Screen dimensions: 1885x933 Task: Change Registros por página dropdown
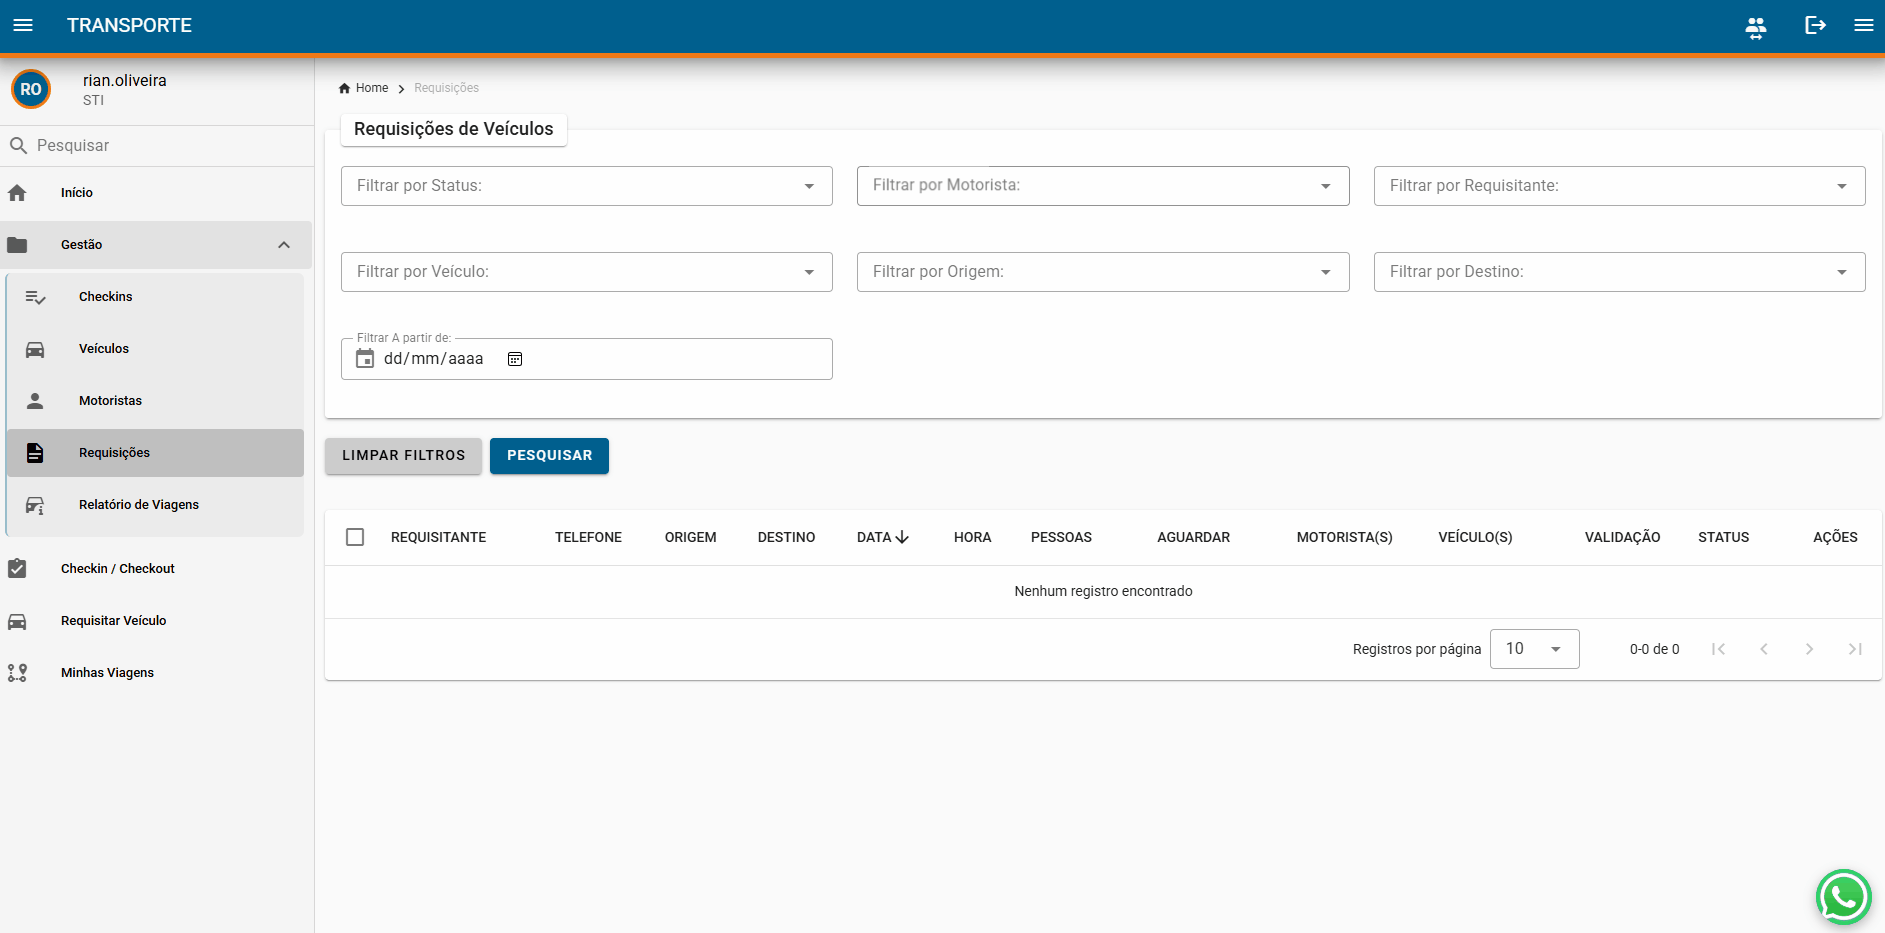click(x=1535, y=649)
